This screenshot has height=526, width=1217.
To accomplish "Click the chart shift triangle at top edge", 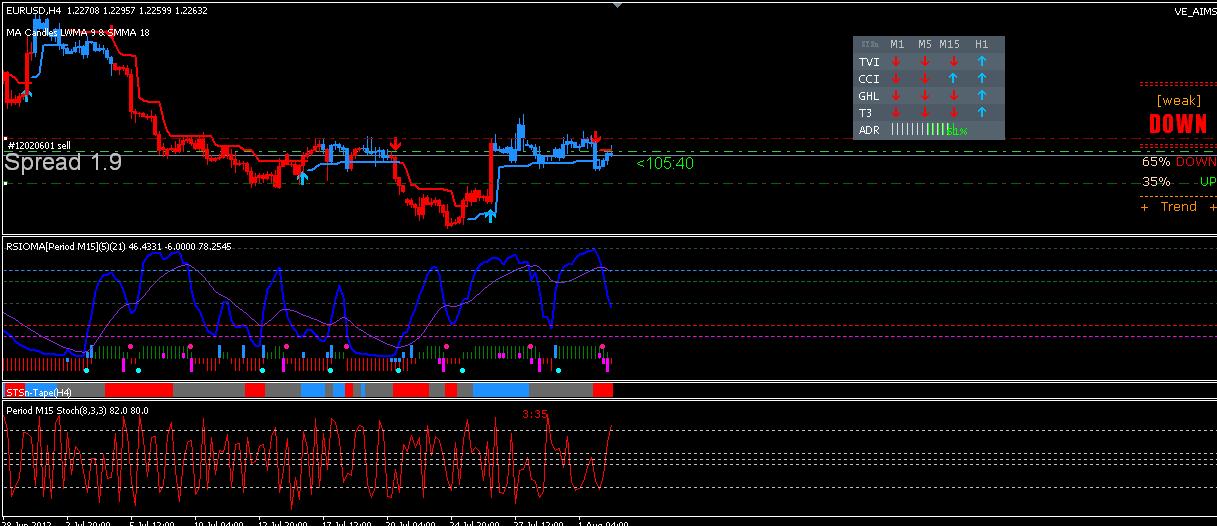I will tap(617, 5).
